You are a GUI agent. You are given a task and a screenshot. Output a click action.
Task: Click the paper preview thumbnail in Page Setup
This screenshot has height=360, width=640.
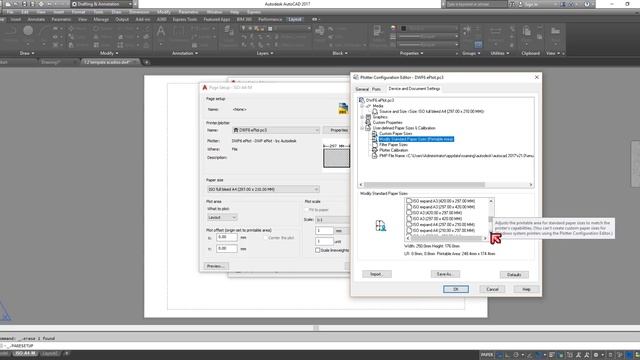coord(336,158)
